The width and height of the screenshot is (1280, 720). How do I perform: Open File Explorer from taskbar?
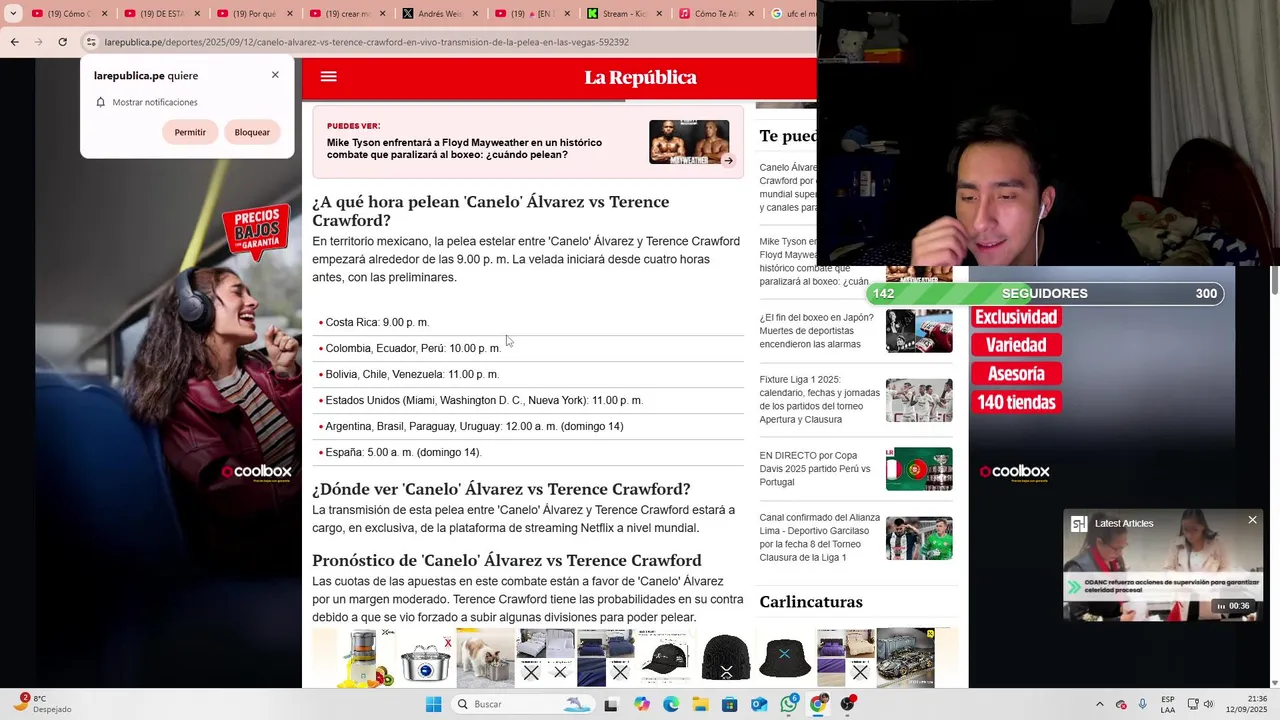(700, 704)
